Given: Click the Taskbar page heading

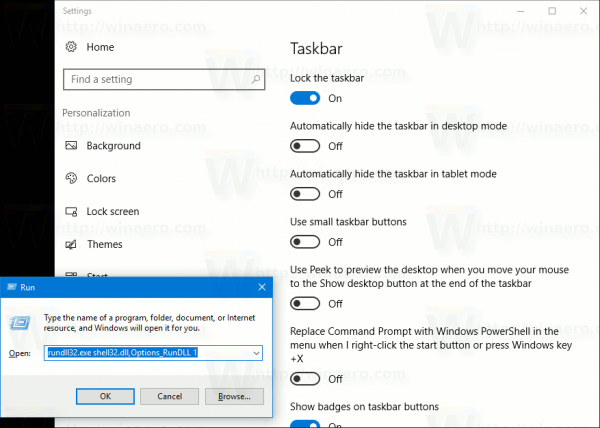Looking at the screenshot, I should (x=316, y=49).
